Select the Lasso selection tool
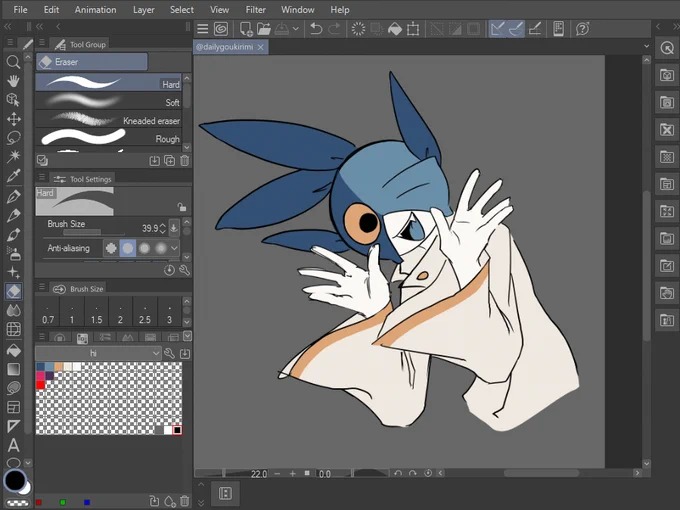The image size is (680, 510). [13, 138]
